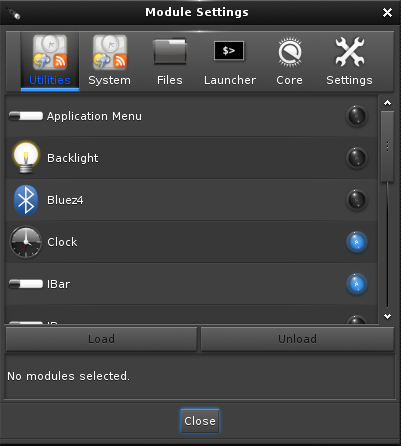401x446 pixels.
Task: Select the Utilities category icon
Action: (50, 53)
